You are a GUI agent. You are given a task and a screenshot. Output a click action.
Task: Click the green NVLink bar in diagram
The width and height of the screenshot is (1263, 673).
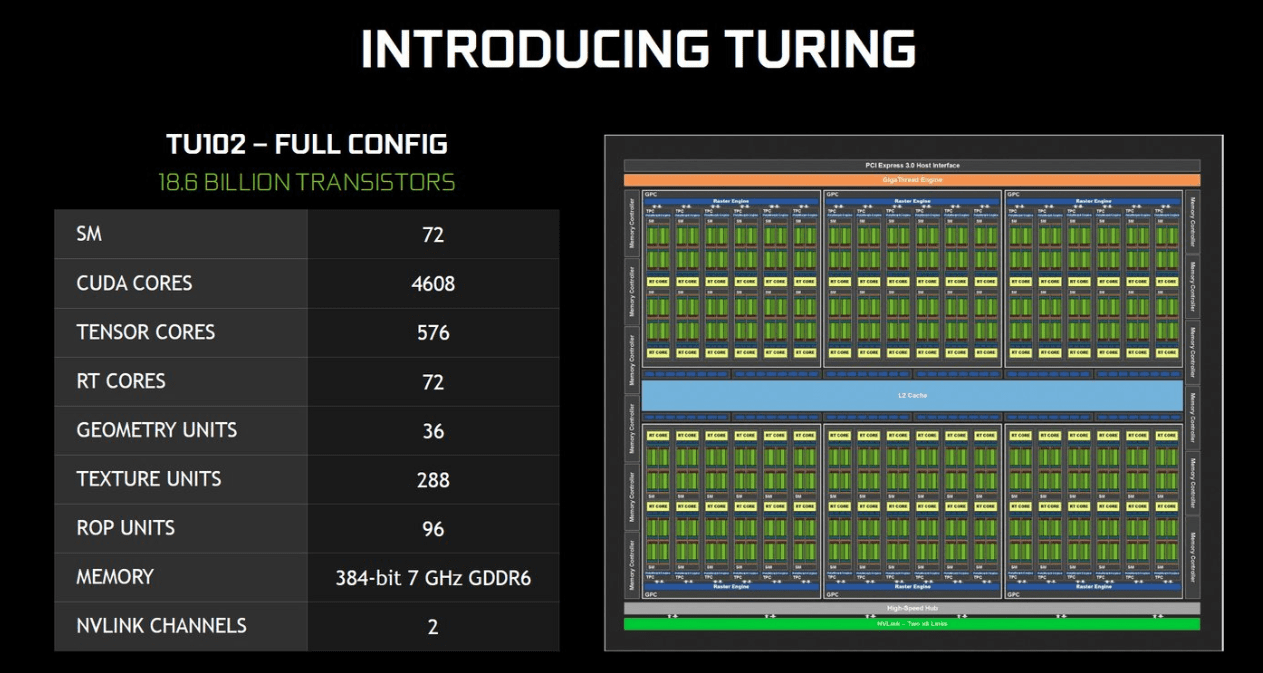click(912, 624)
